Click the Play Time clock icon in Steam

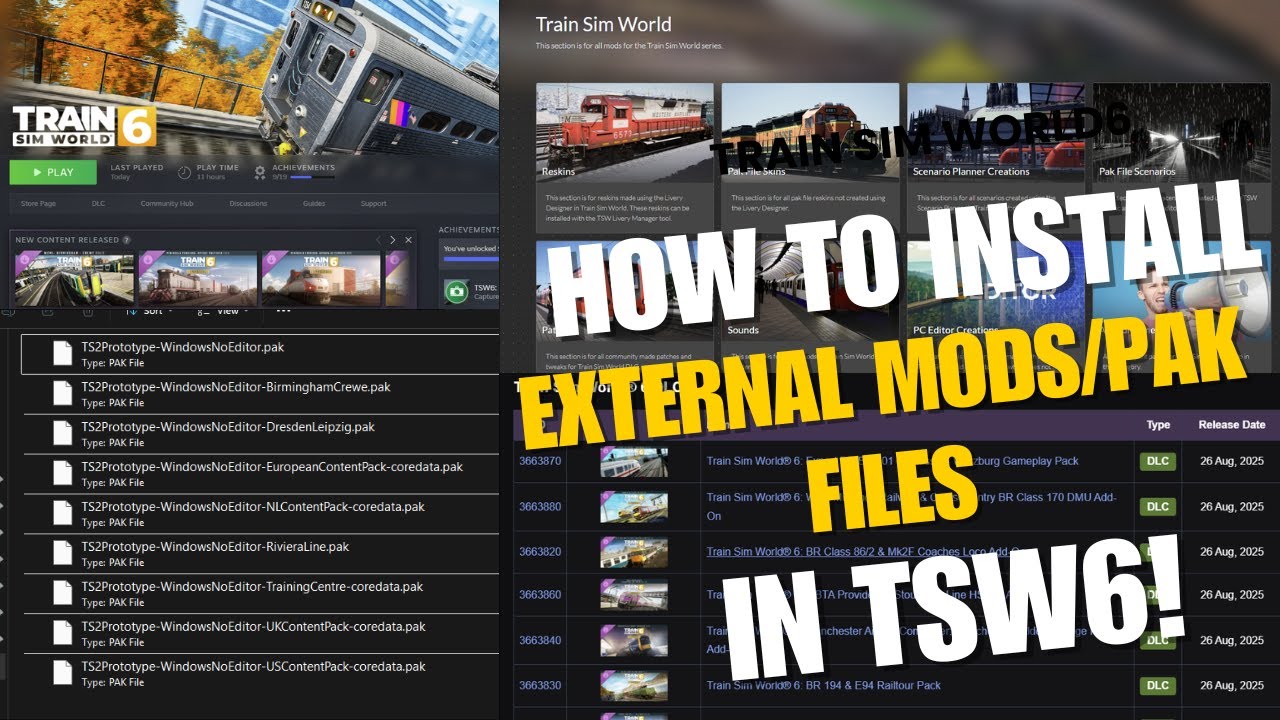click(x=184, y=172)
